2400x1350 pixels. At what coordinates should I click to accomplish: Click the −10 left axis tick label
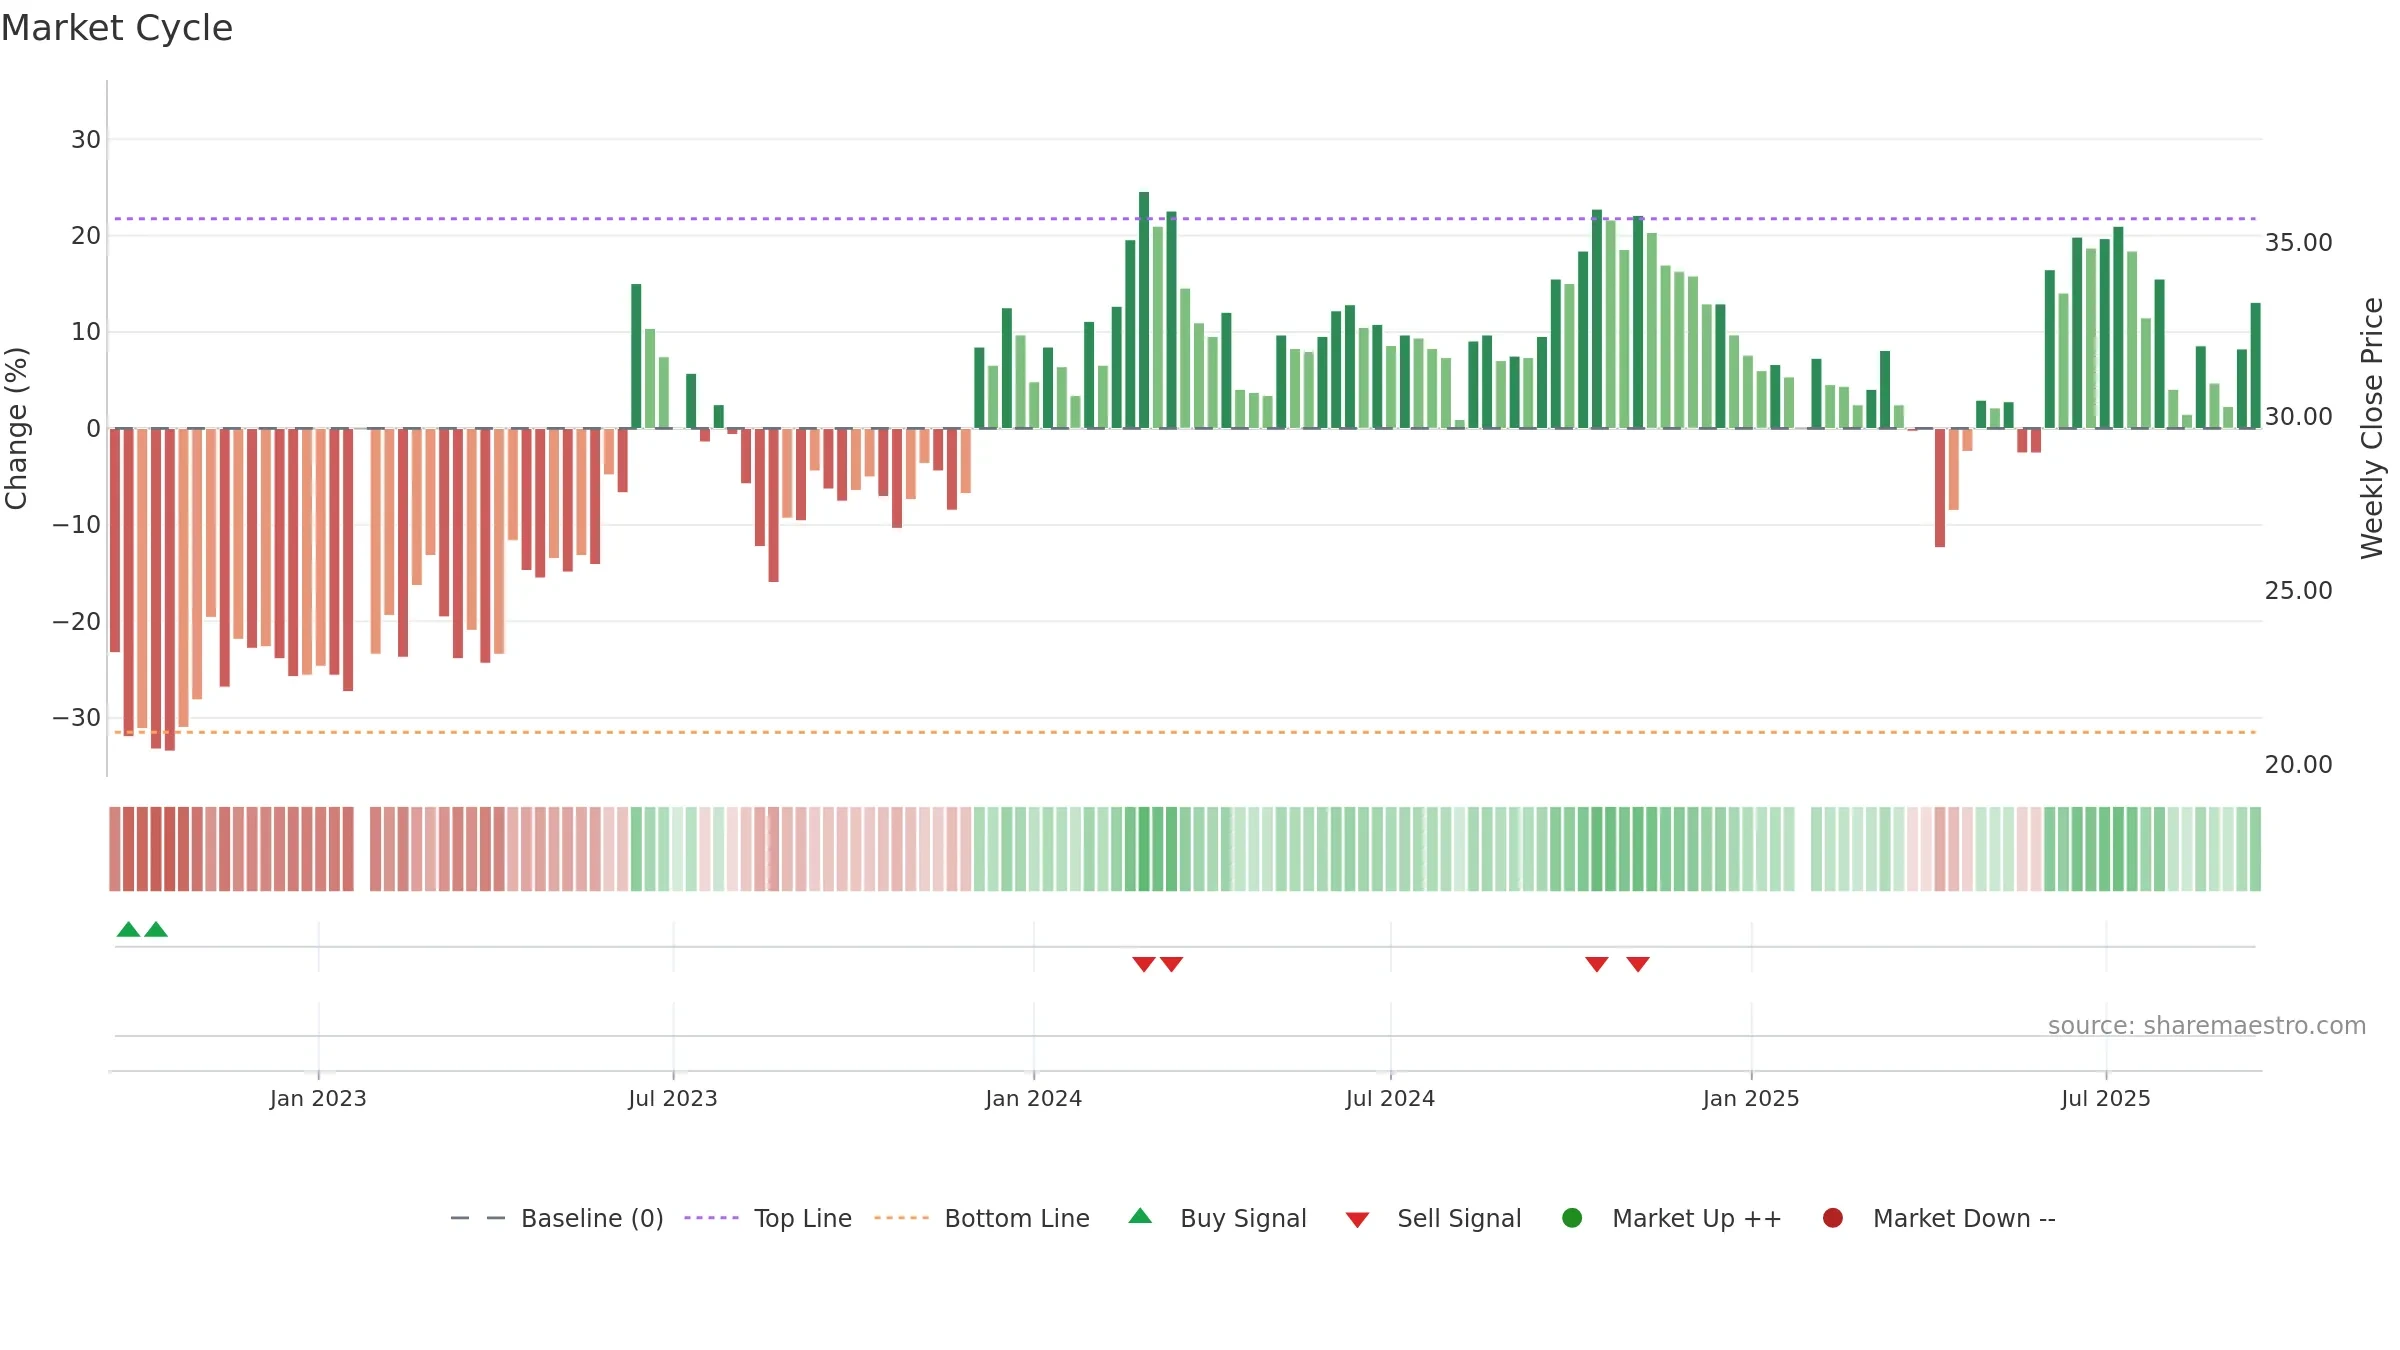tap(77, 524)
